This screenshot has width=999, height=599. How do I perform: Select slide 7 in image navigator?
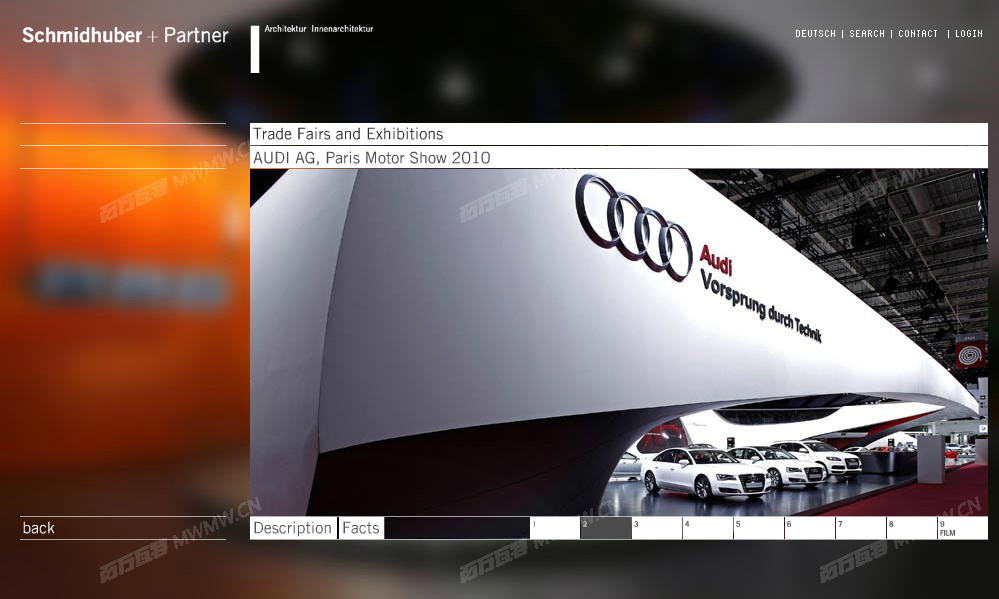(861, 528)
